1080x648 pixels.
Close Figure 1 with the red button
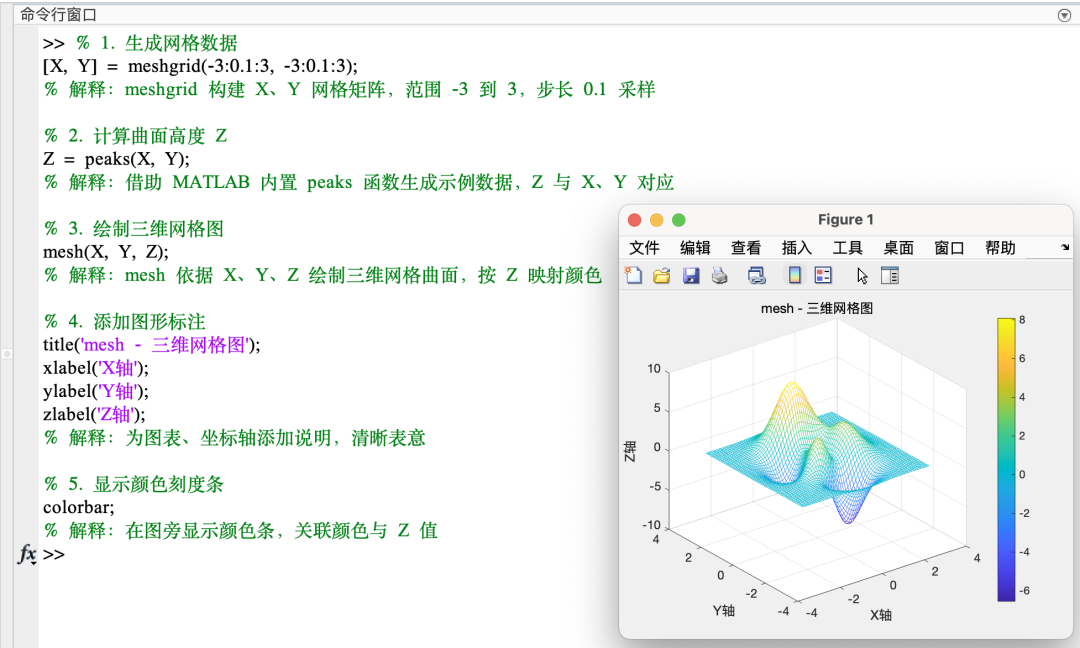[x=634, y=220]
